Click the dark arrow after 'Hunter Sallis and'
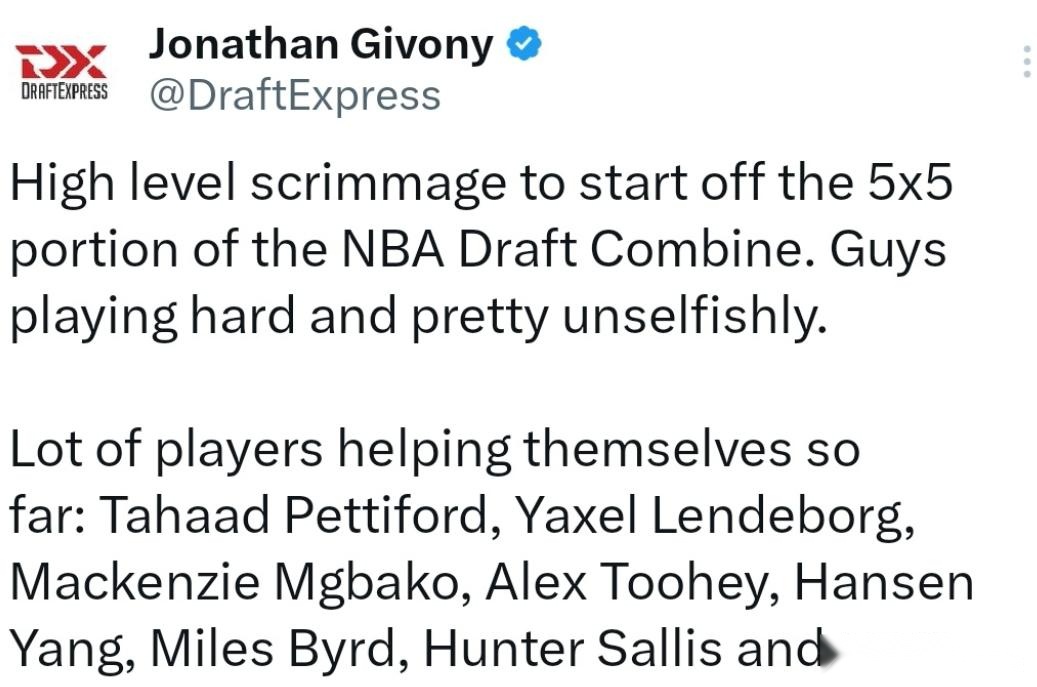Screen dimensions: 1037x687 point(829,651)
